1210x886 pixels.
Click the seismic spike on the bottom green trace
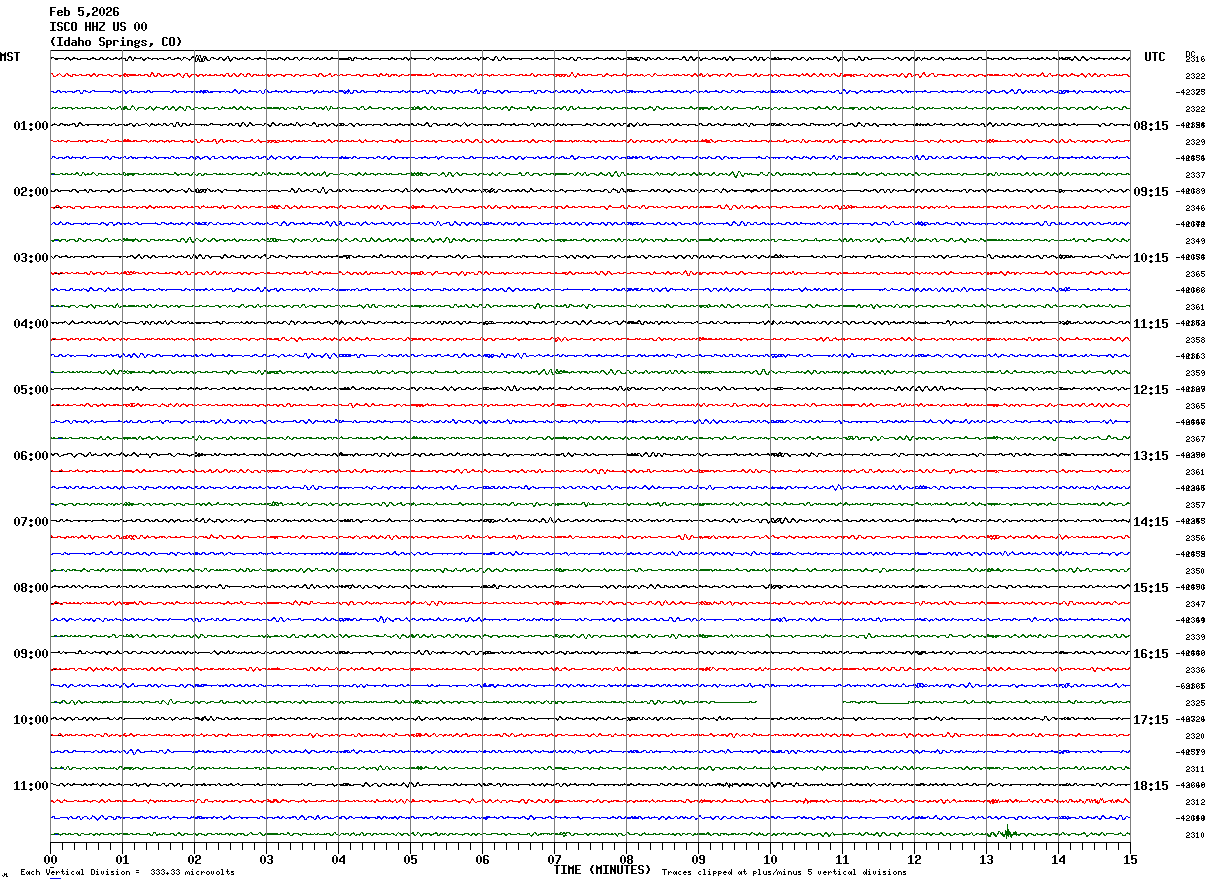[1007, 833]
